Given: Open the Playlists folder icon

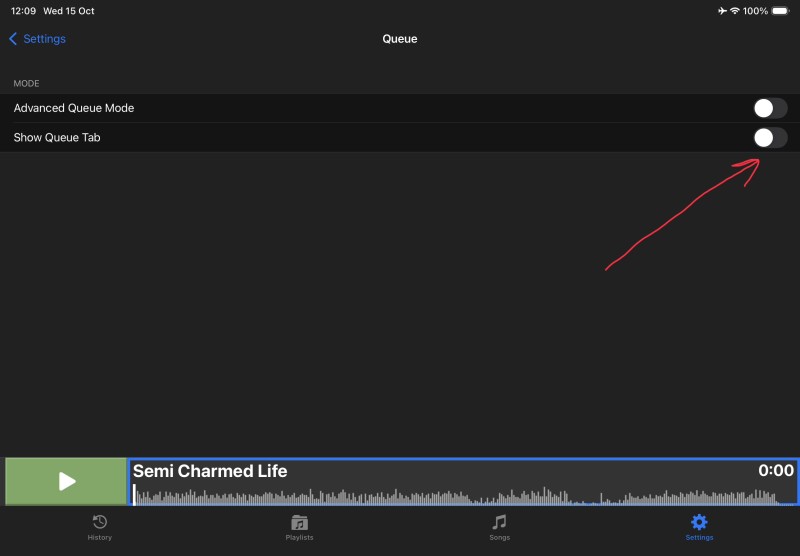Looking at the screenshot, I should (299, 522).
